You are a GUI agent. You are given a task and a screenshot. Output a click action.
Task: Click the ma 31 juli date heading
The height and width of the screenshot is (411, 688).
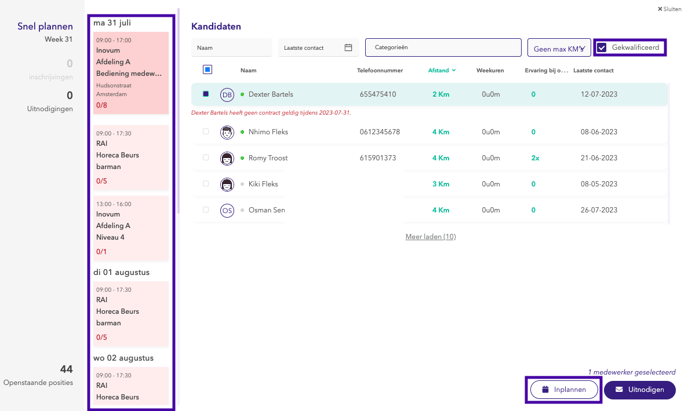[112, 23]
